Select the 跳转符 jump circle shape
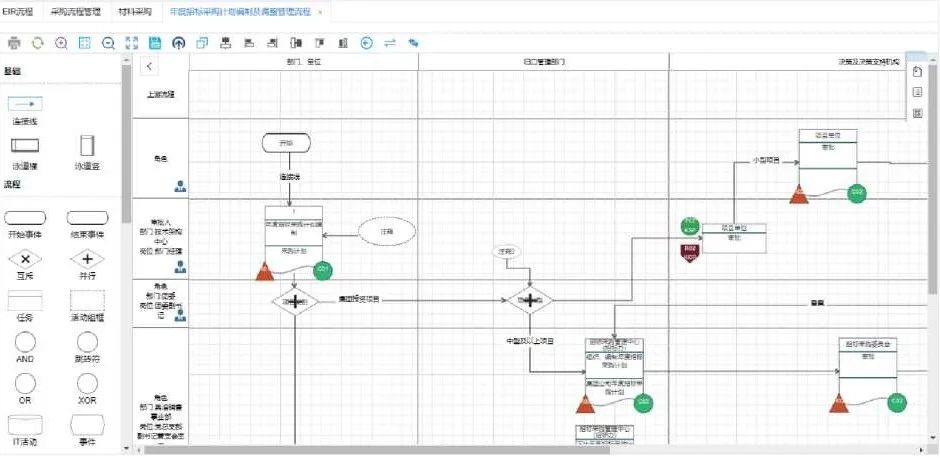Image resolution: width=940 pixels, height=458 pixels. [88, 342]
